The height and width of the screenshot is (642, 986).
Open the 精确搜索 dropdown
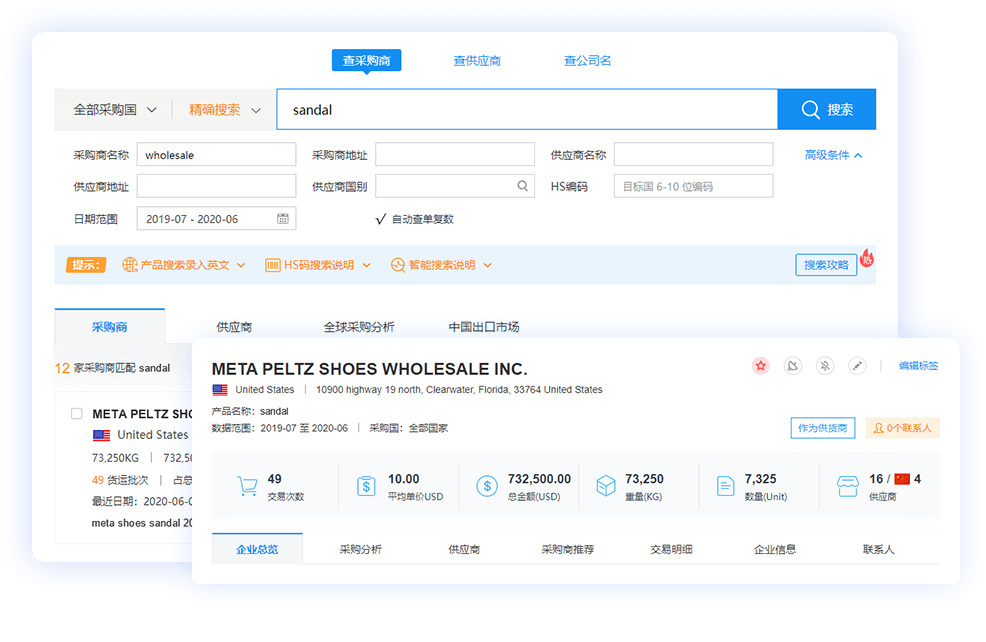224,110
